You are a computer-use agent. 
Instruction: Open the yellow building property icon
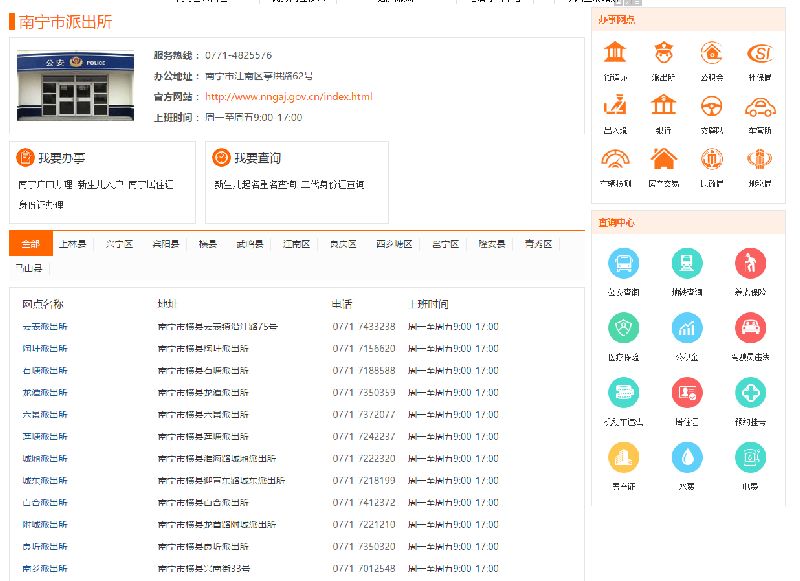pos(623,458)
